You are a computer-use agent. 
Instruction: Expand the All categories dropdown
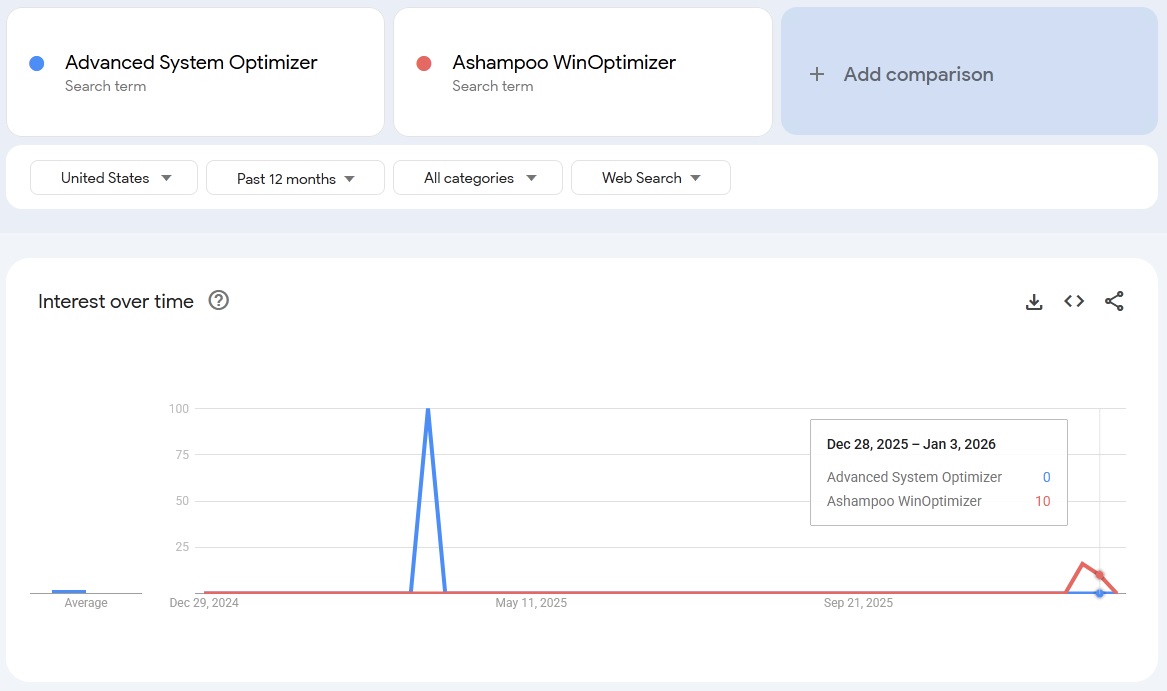[x=477, y=177]
